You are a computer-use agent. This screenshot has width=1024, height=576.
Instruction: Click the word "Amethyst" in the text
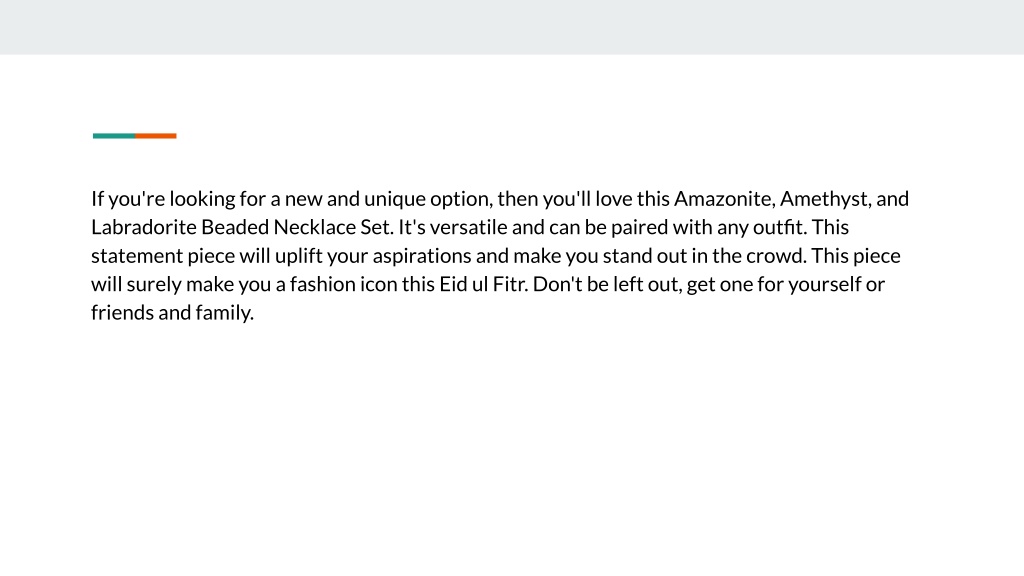coord(825,199)
